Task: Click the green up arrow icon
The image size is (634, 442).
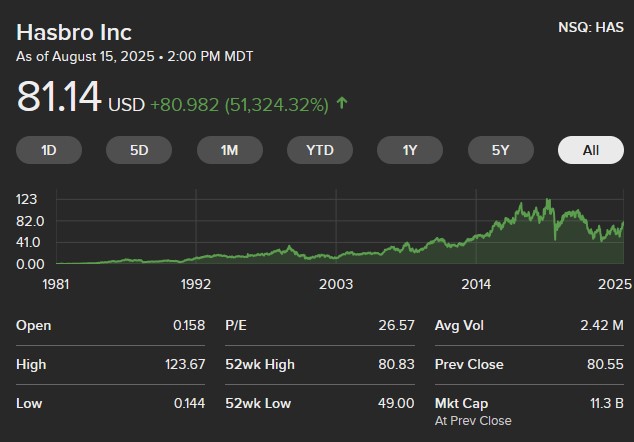Action: point(343,103)
